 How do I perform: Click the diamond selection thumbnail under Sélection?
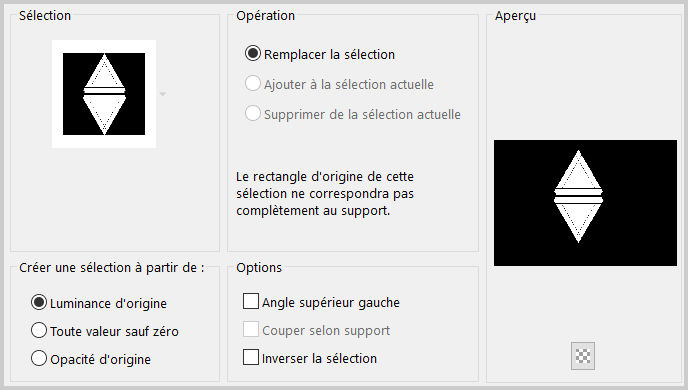[104, 94]
